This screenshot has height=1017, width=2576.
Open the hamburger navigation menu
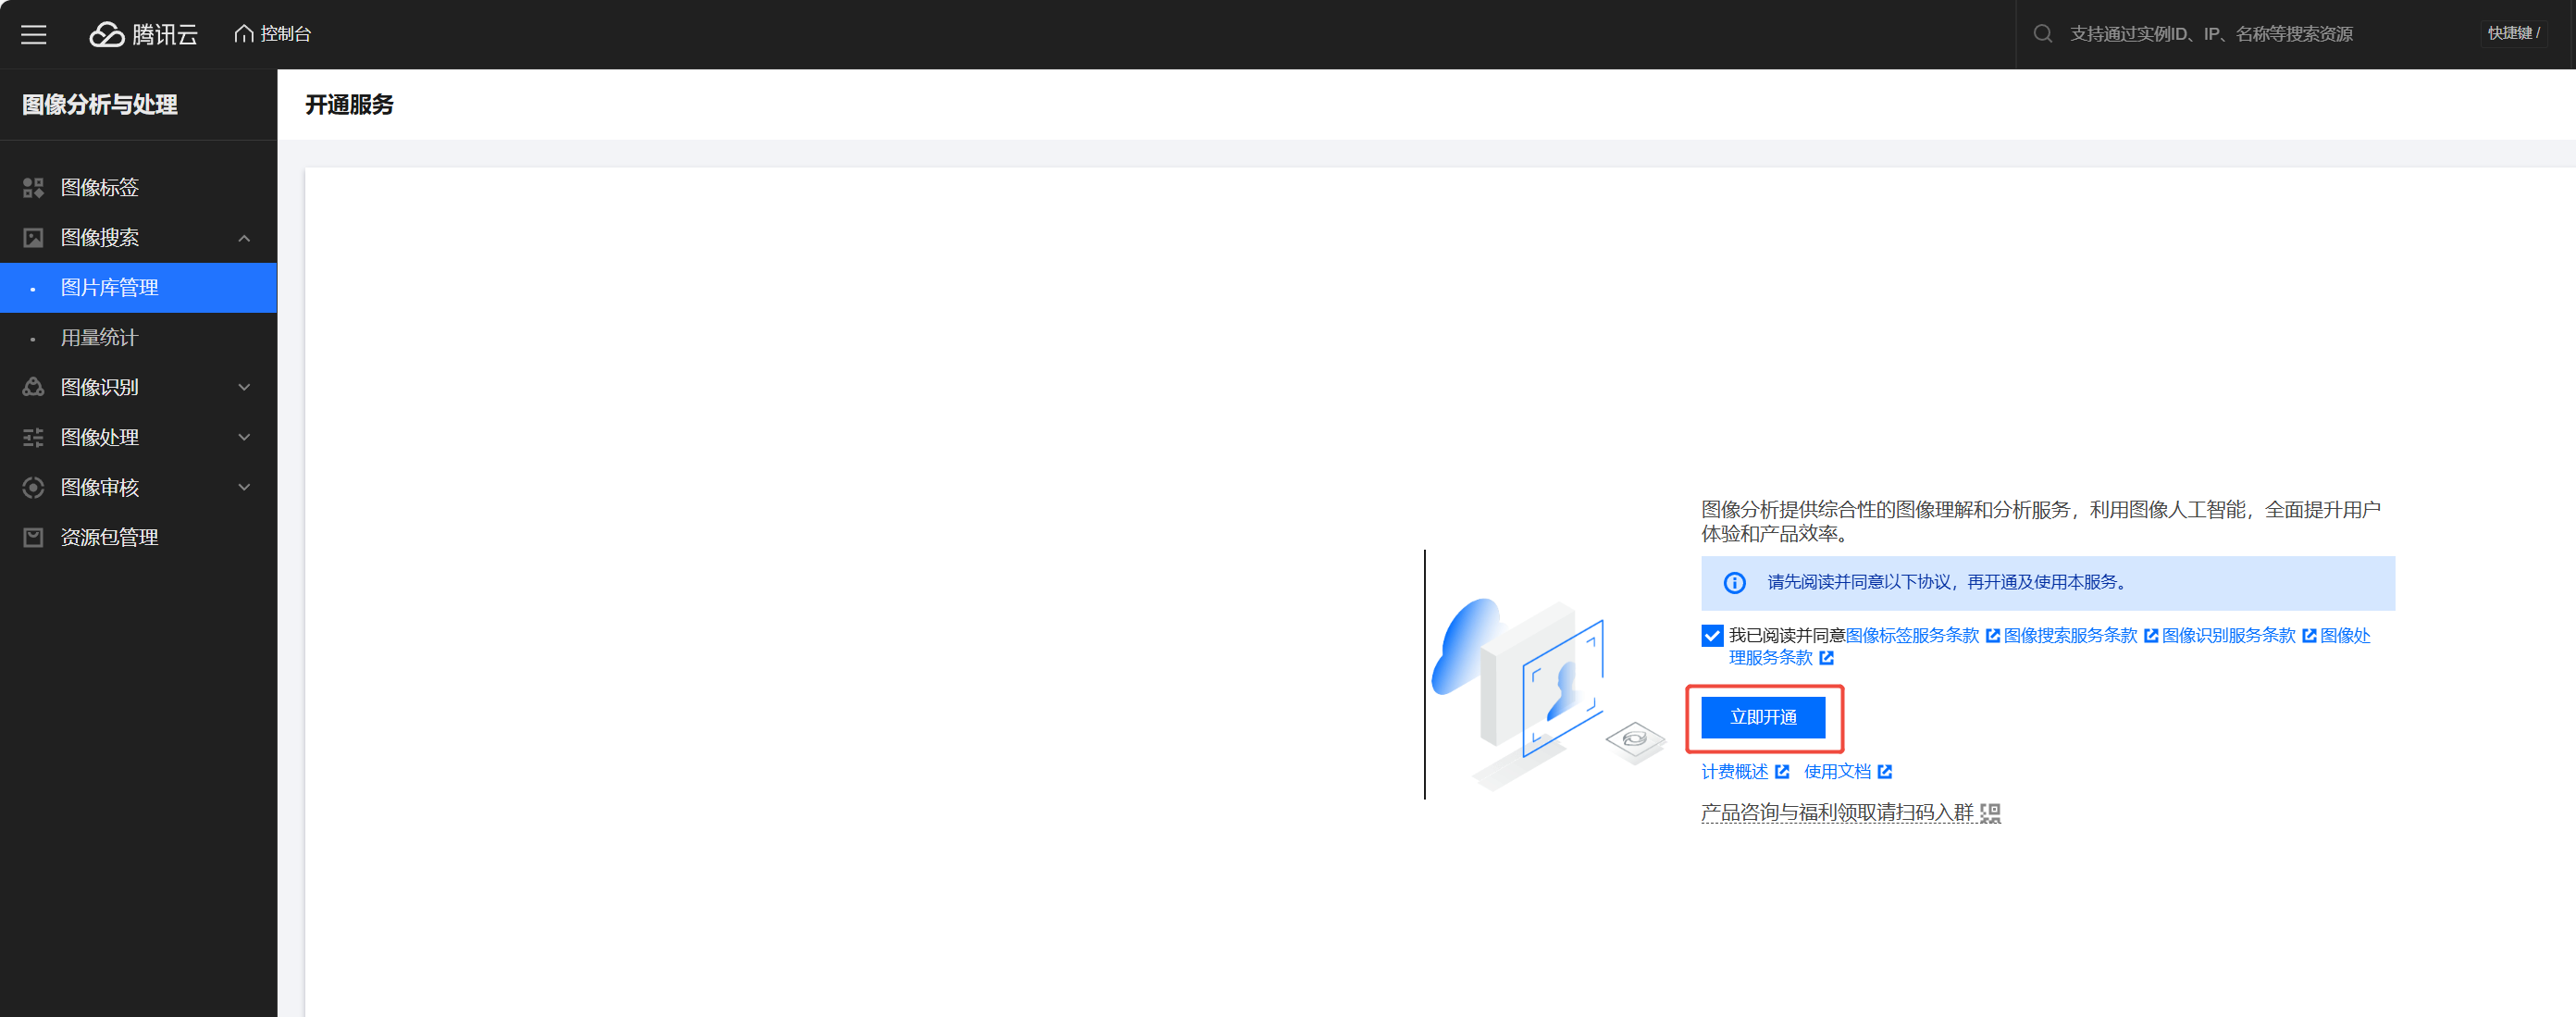coord(34,35)
